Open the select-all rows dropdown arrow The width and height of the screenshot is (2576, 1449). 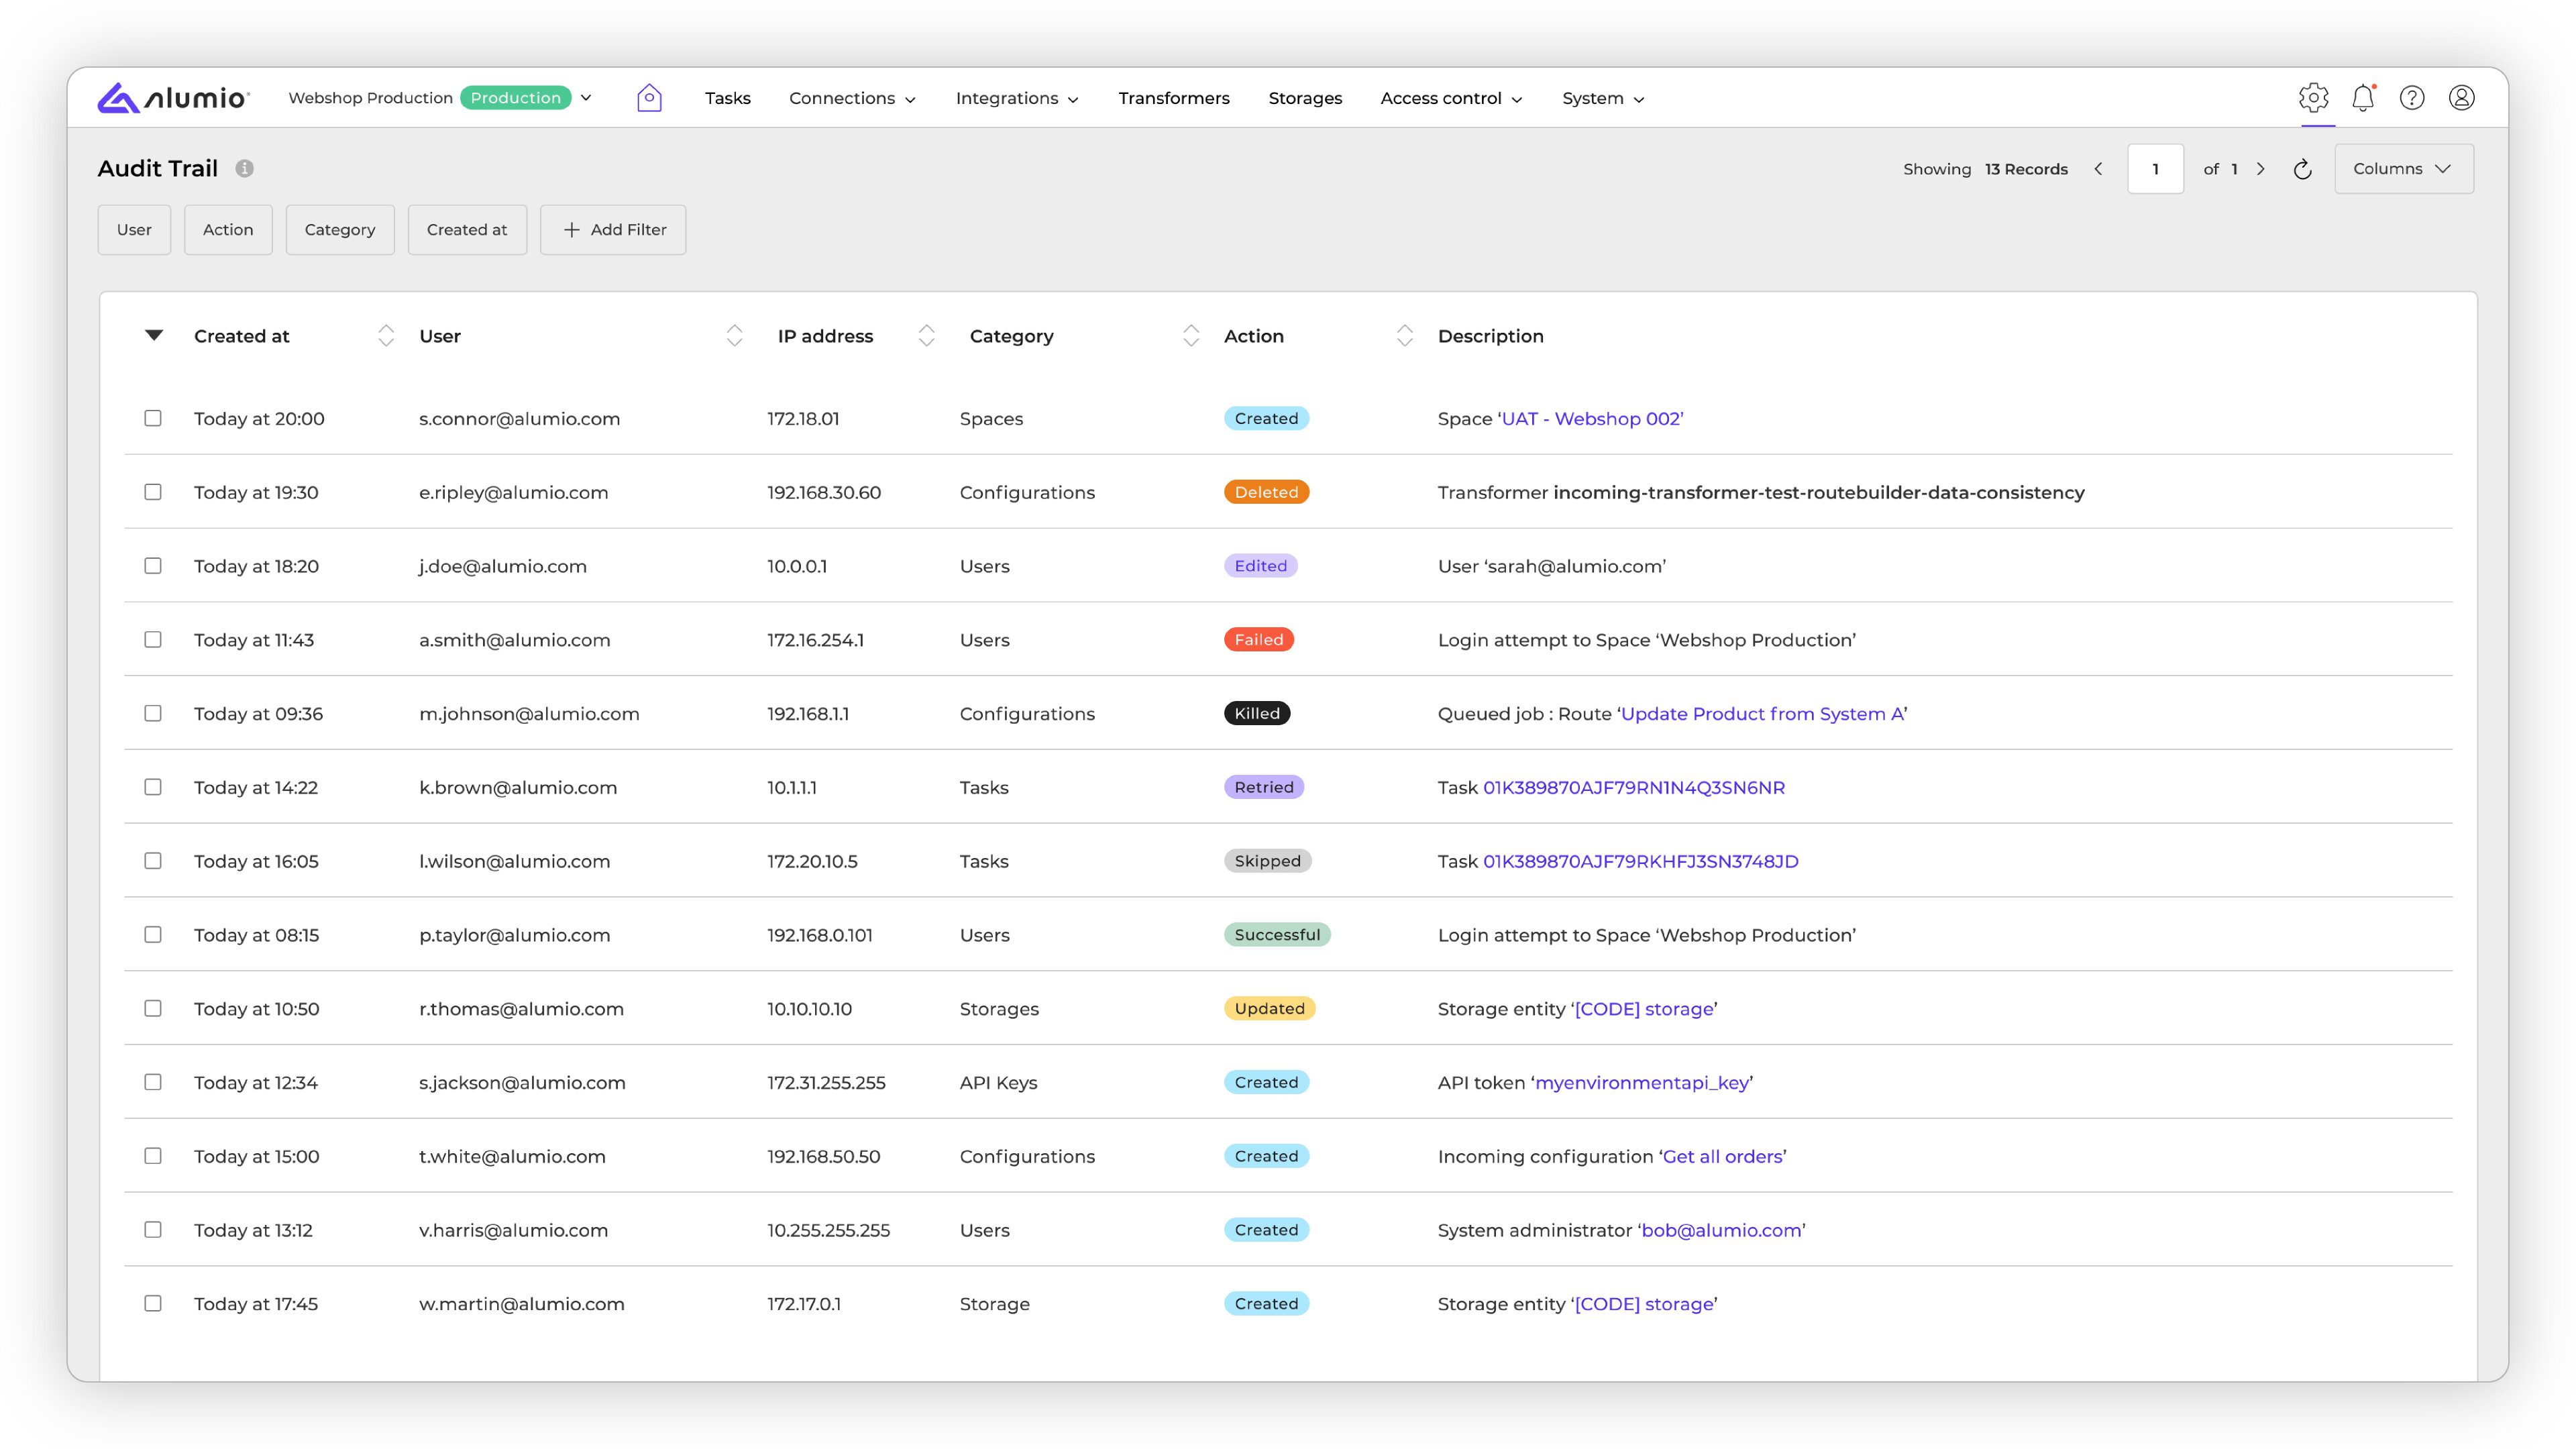[154, 335]
